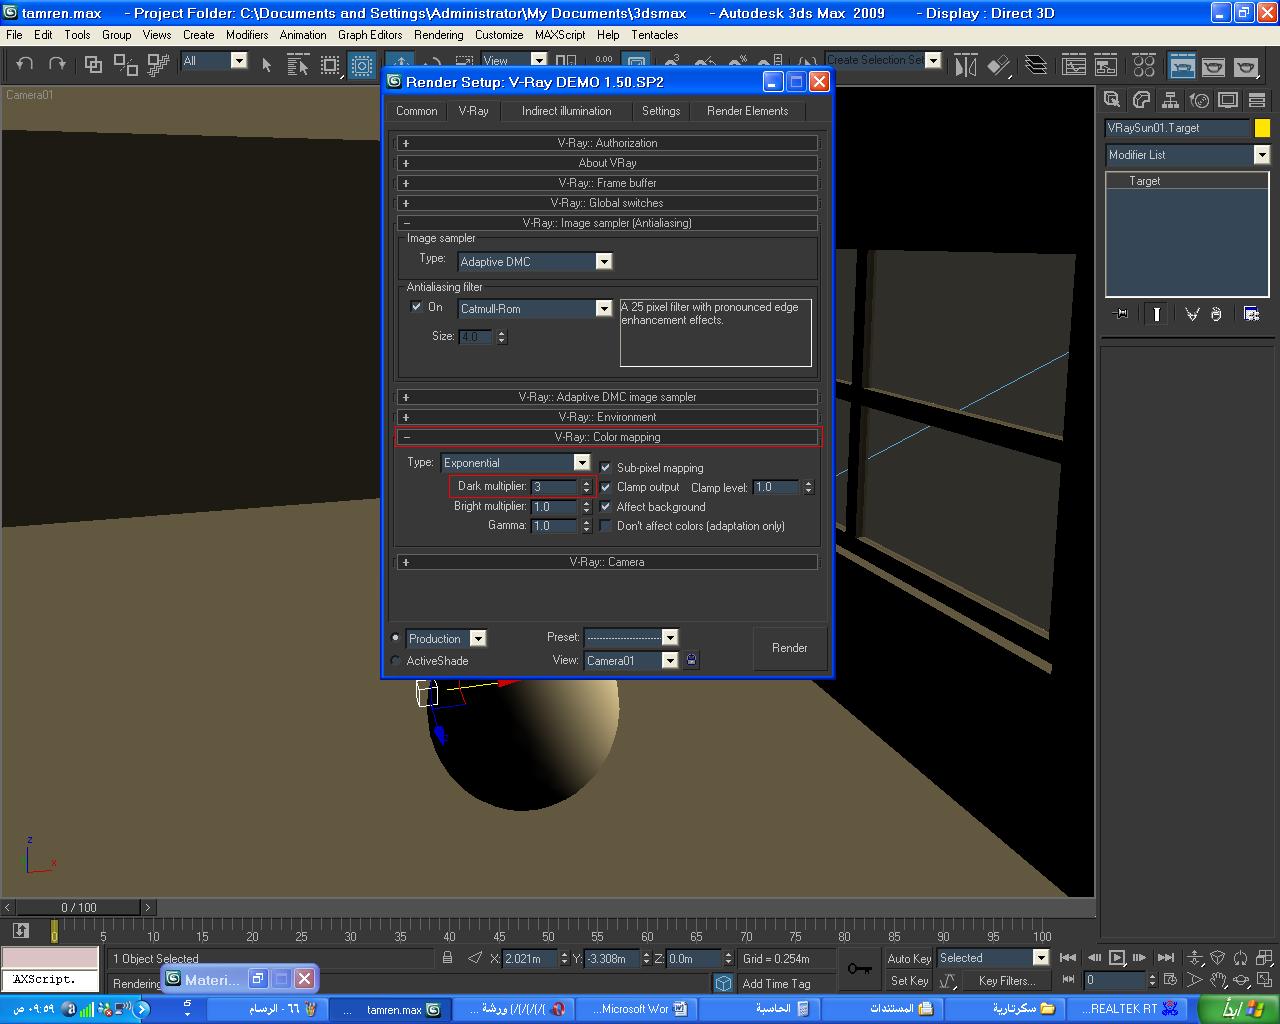Select the Bind to Space Warp tool

pyautogui.click(x=158, y=65)
